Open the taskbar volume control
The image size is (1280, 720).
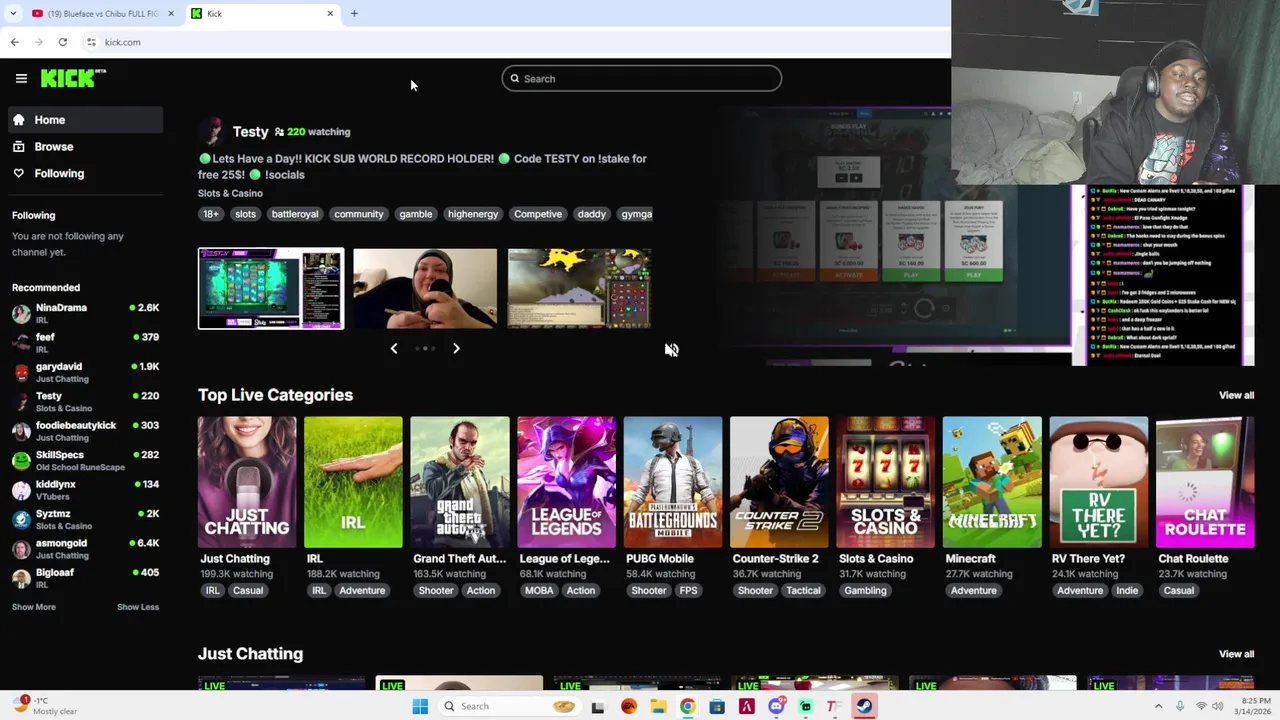click(1219, 707)
